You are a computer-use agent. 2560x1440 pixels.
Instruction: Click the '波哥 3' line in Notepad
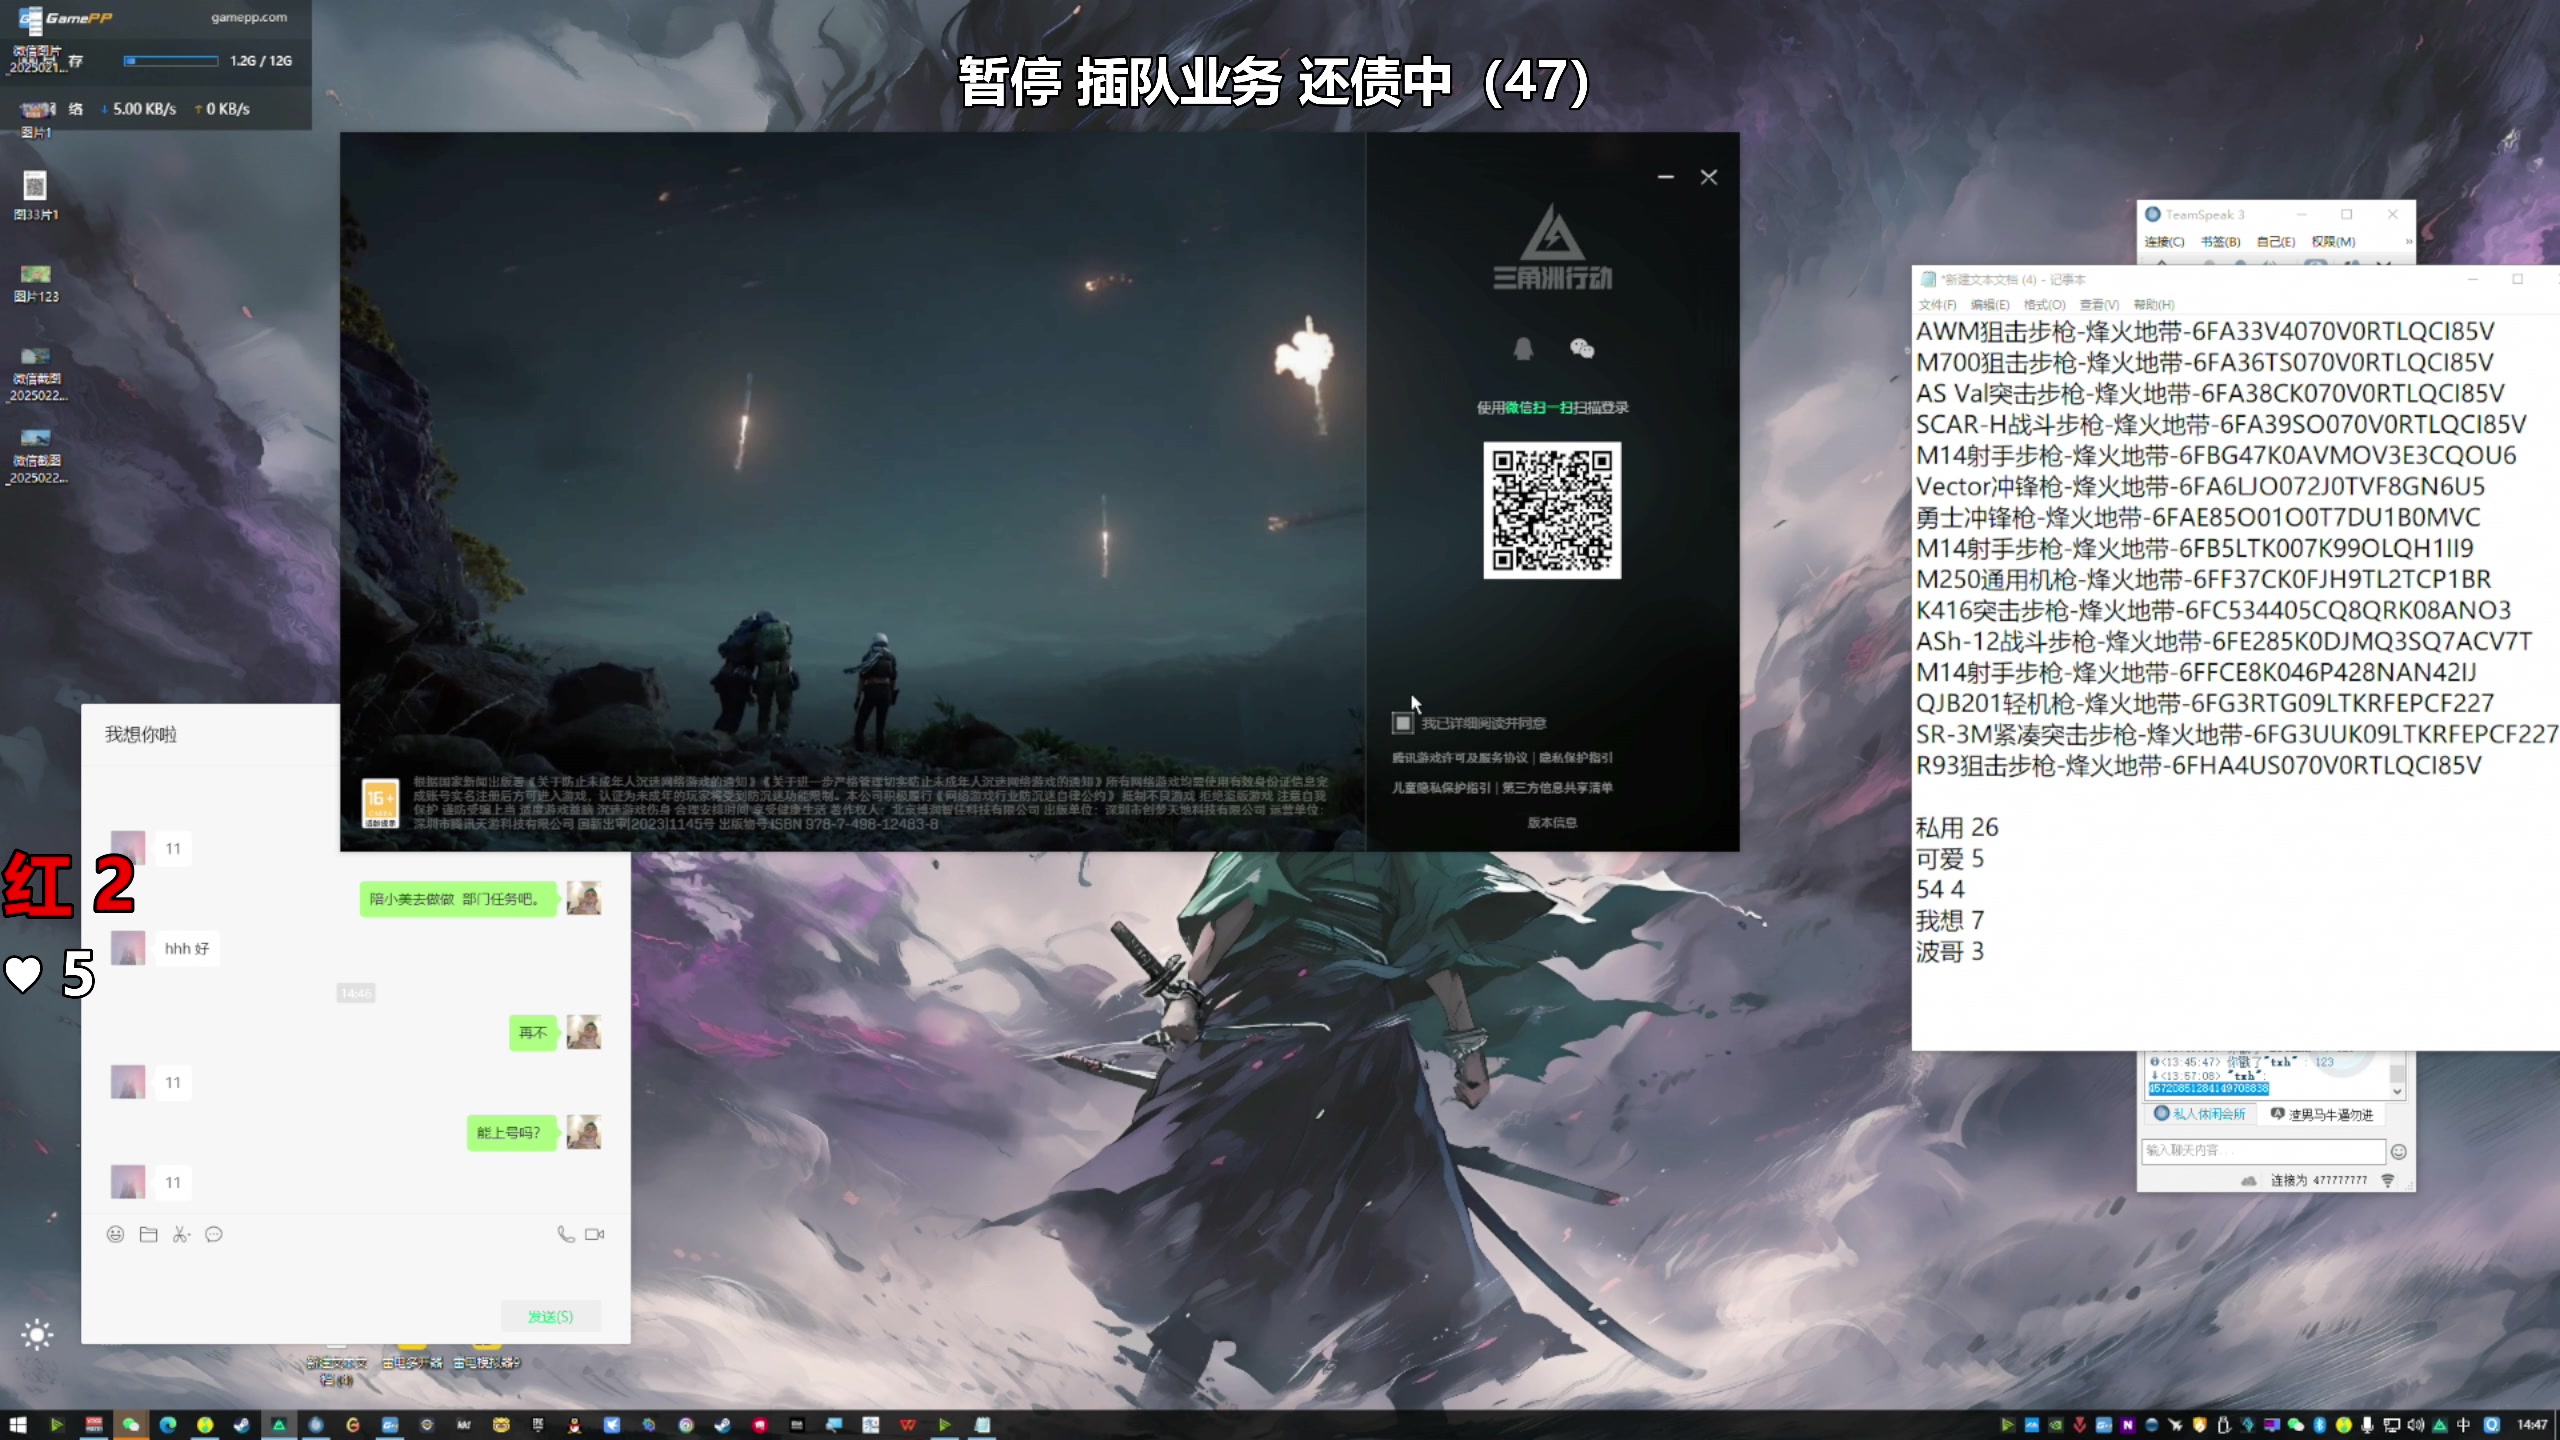point(1949,951)
